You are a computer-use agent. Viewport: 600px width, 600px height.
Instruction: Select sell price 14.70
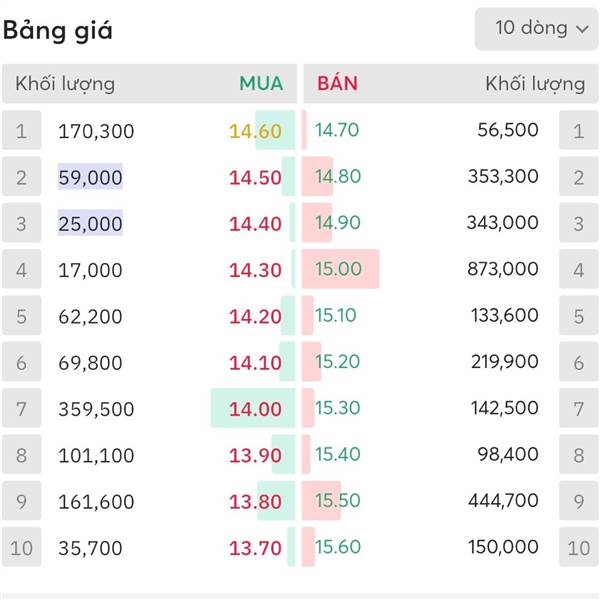(337, 130)
